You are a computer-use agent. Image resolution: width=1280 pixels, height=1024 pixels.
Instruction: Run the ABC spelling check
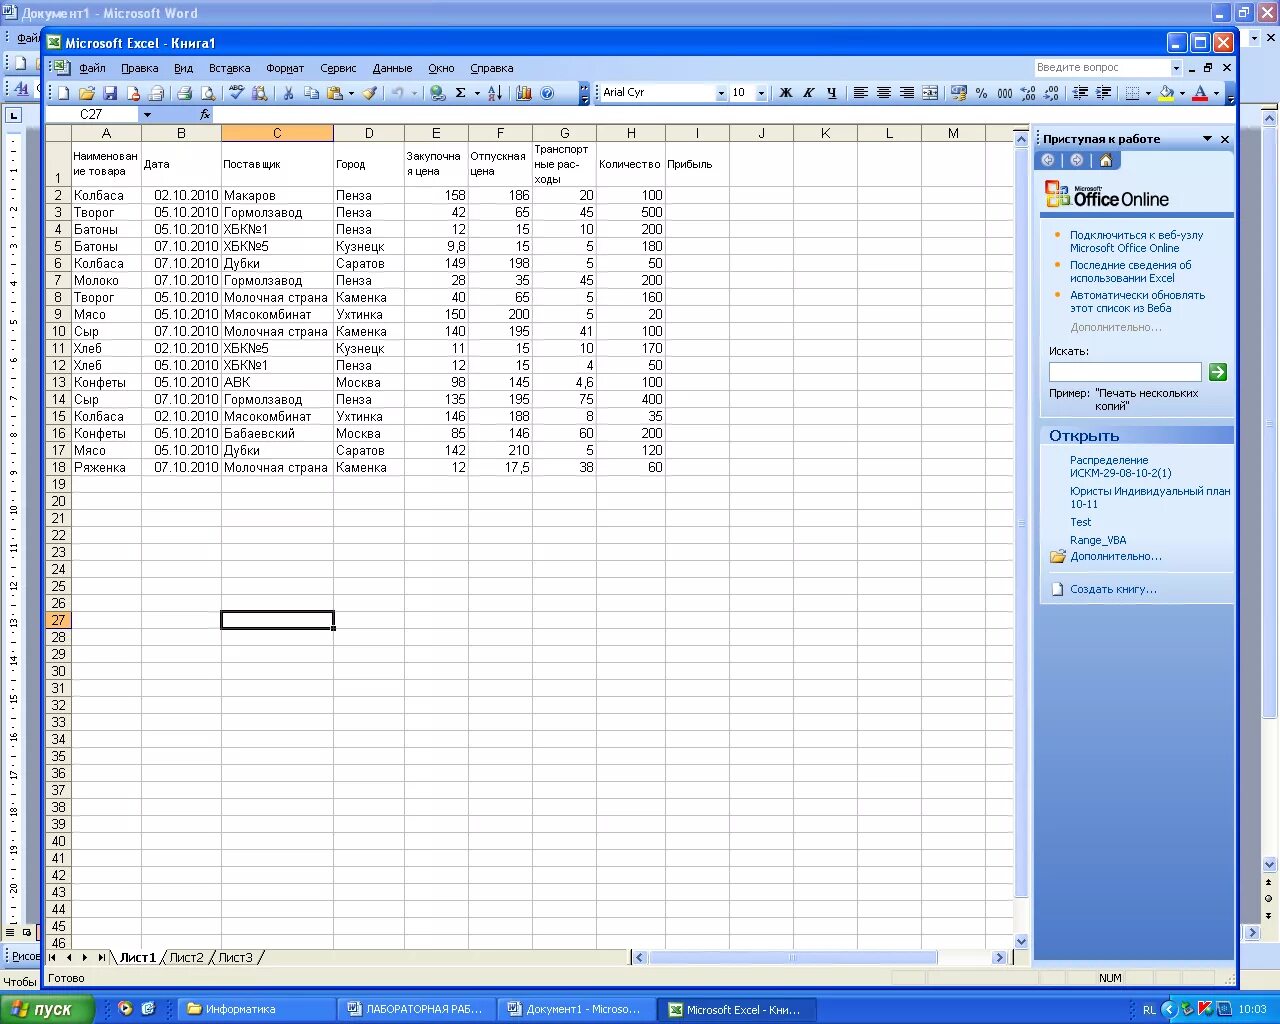[236, 93]
